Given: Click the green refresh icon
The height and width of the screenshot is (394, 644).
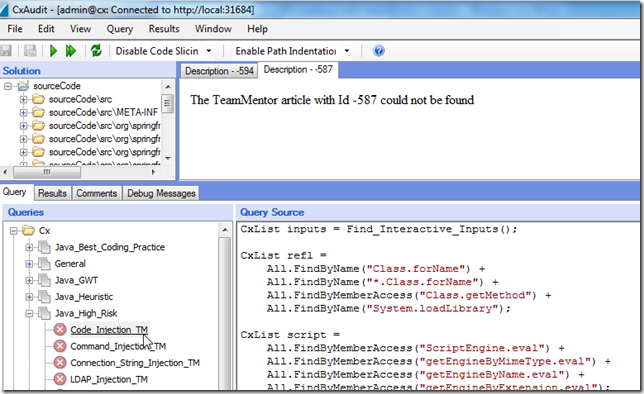Looking at the screenshot, I should coord(96,51).
